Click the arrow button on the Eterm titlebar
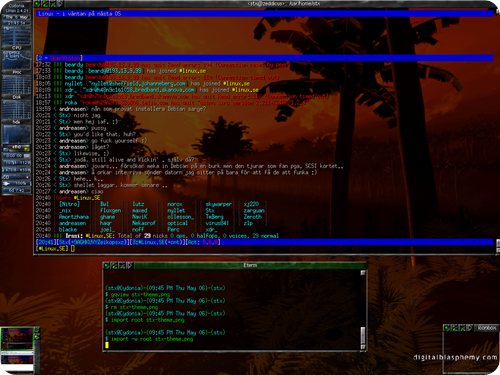 (129, 265)
